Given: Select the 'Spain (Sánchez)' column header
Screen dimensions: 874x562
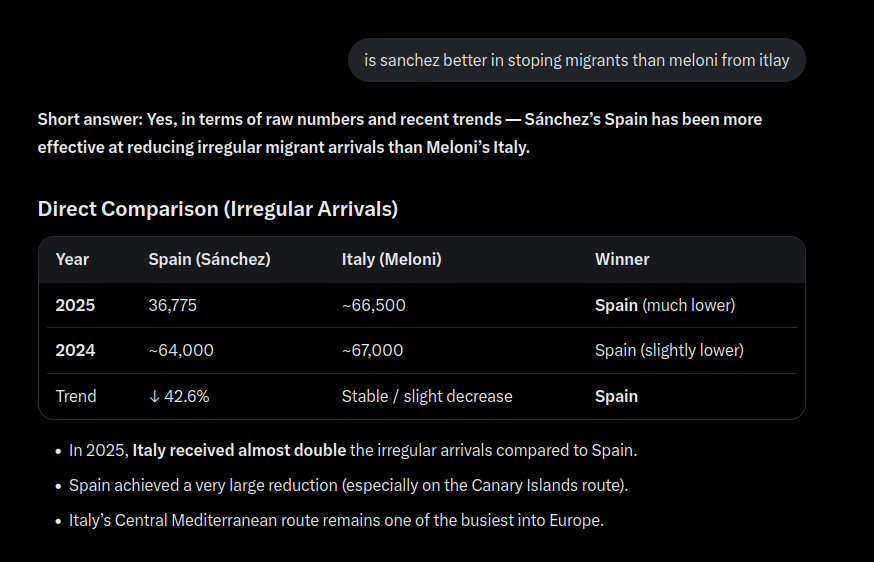Looking at the screenshot, I should pos(210,259).
